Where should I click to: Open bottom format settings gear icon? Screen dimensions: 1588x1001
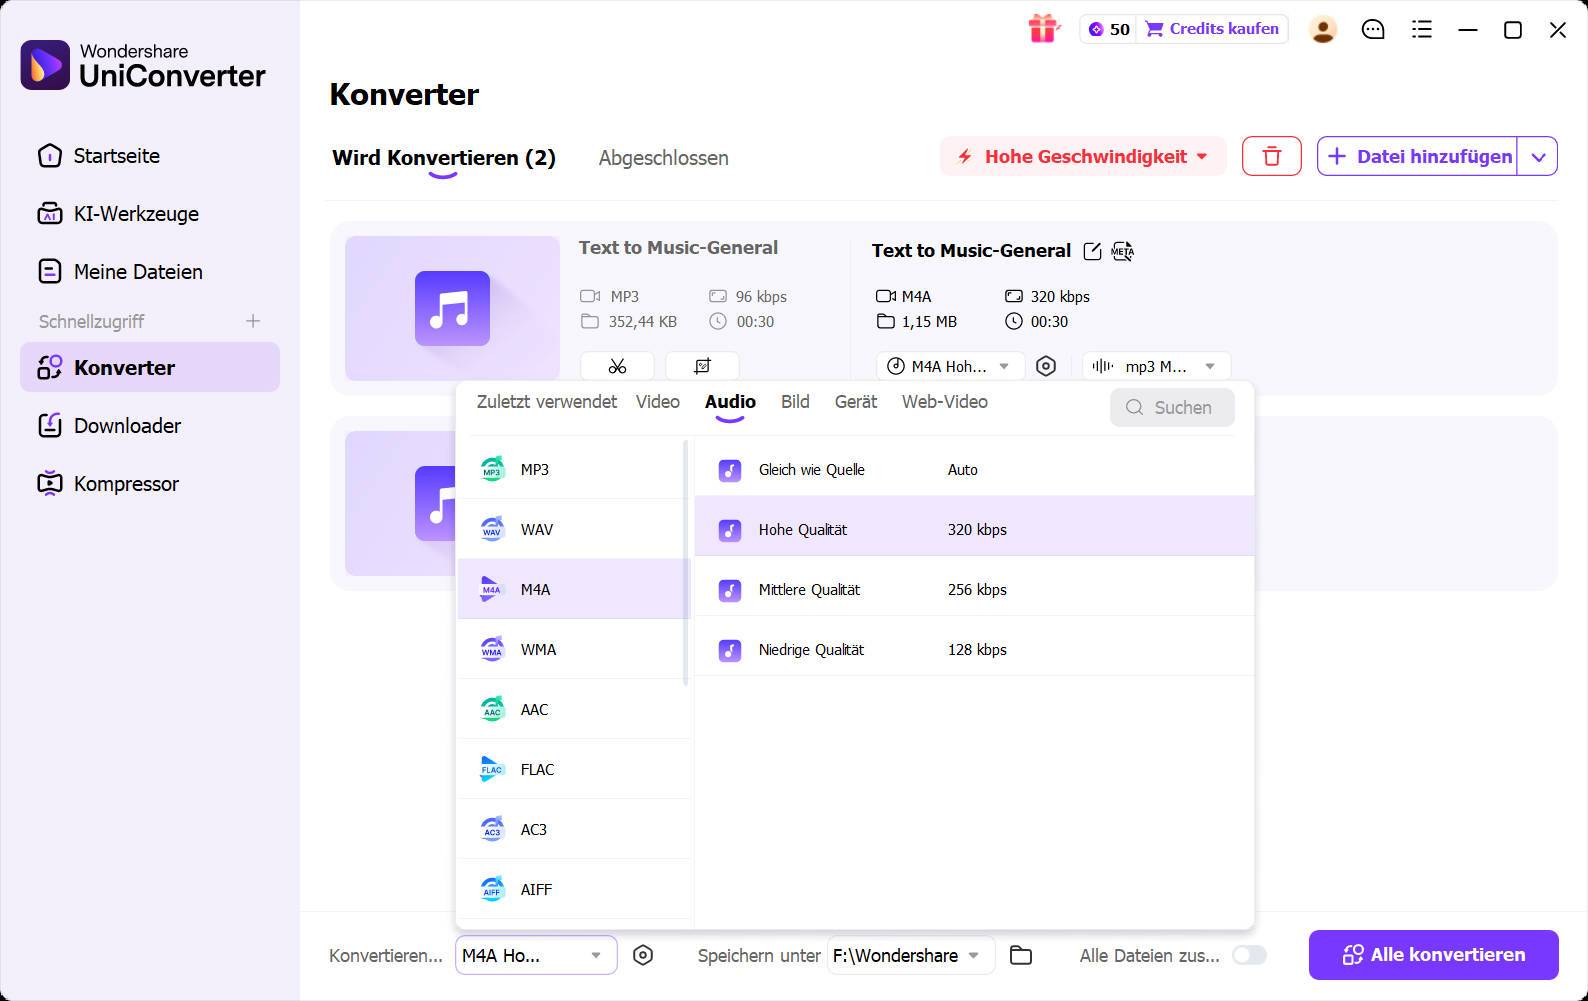643,955
